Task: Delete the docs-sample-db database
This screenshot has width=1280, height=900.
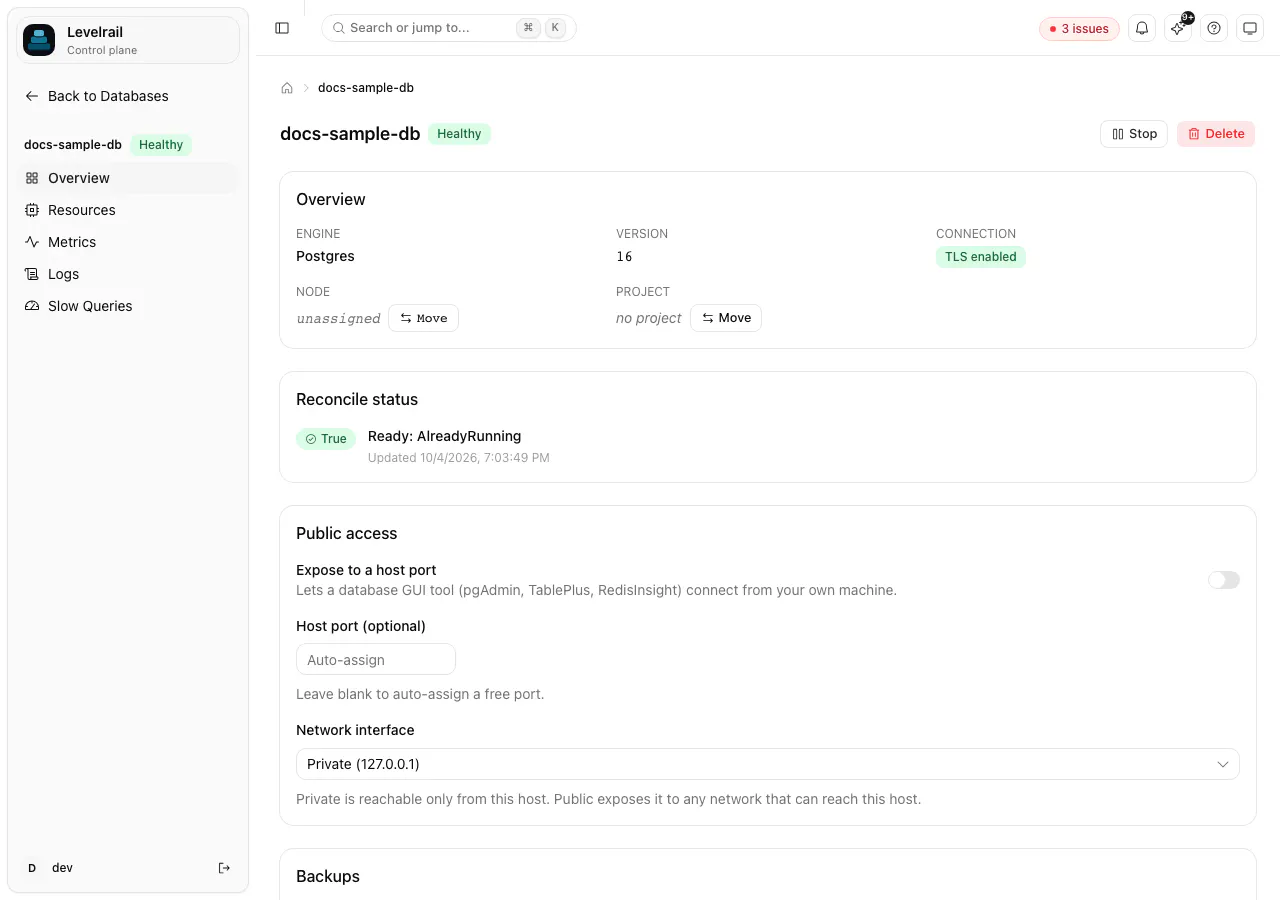Action: (x=1216, y=134)
